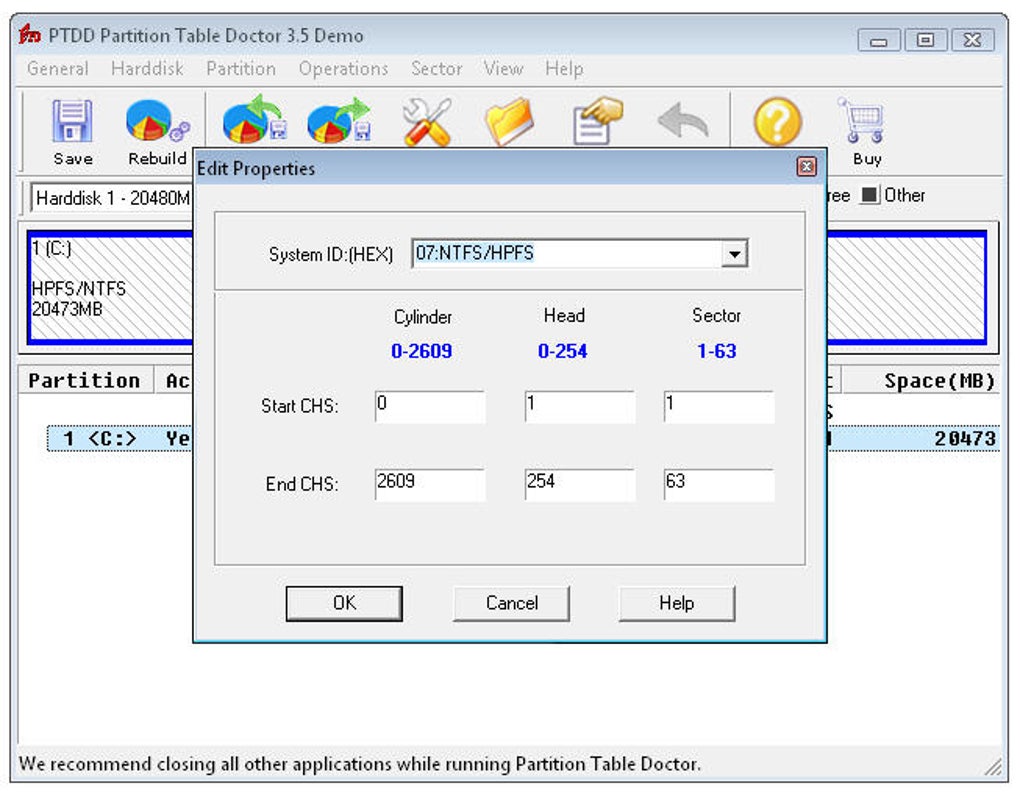
Task: Click the Start CHS sector field
Action: [x=719, y=407]
